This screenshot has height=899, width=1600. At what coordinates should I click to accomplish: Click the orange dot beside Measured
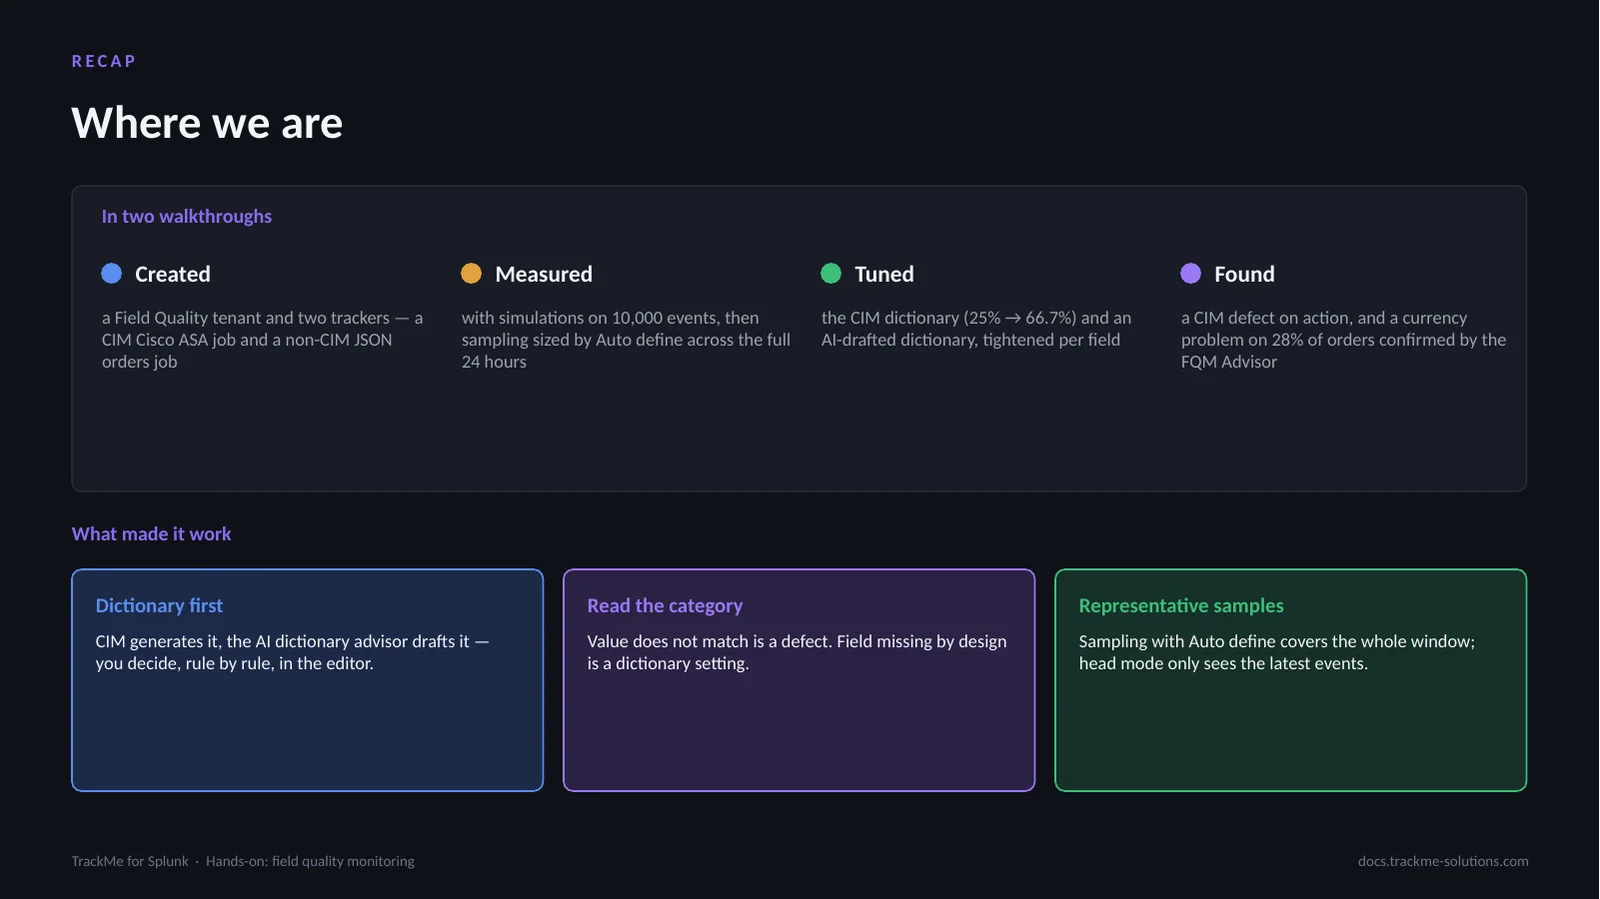tap(471, 273)
